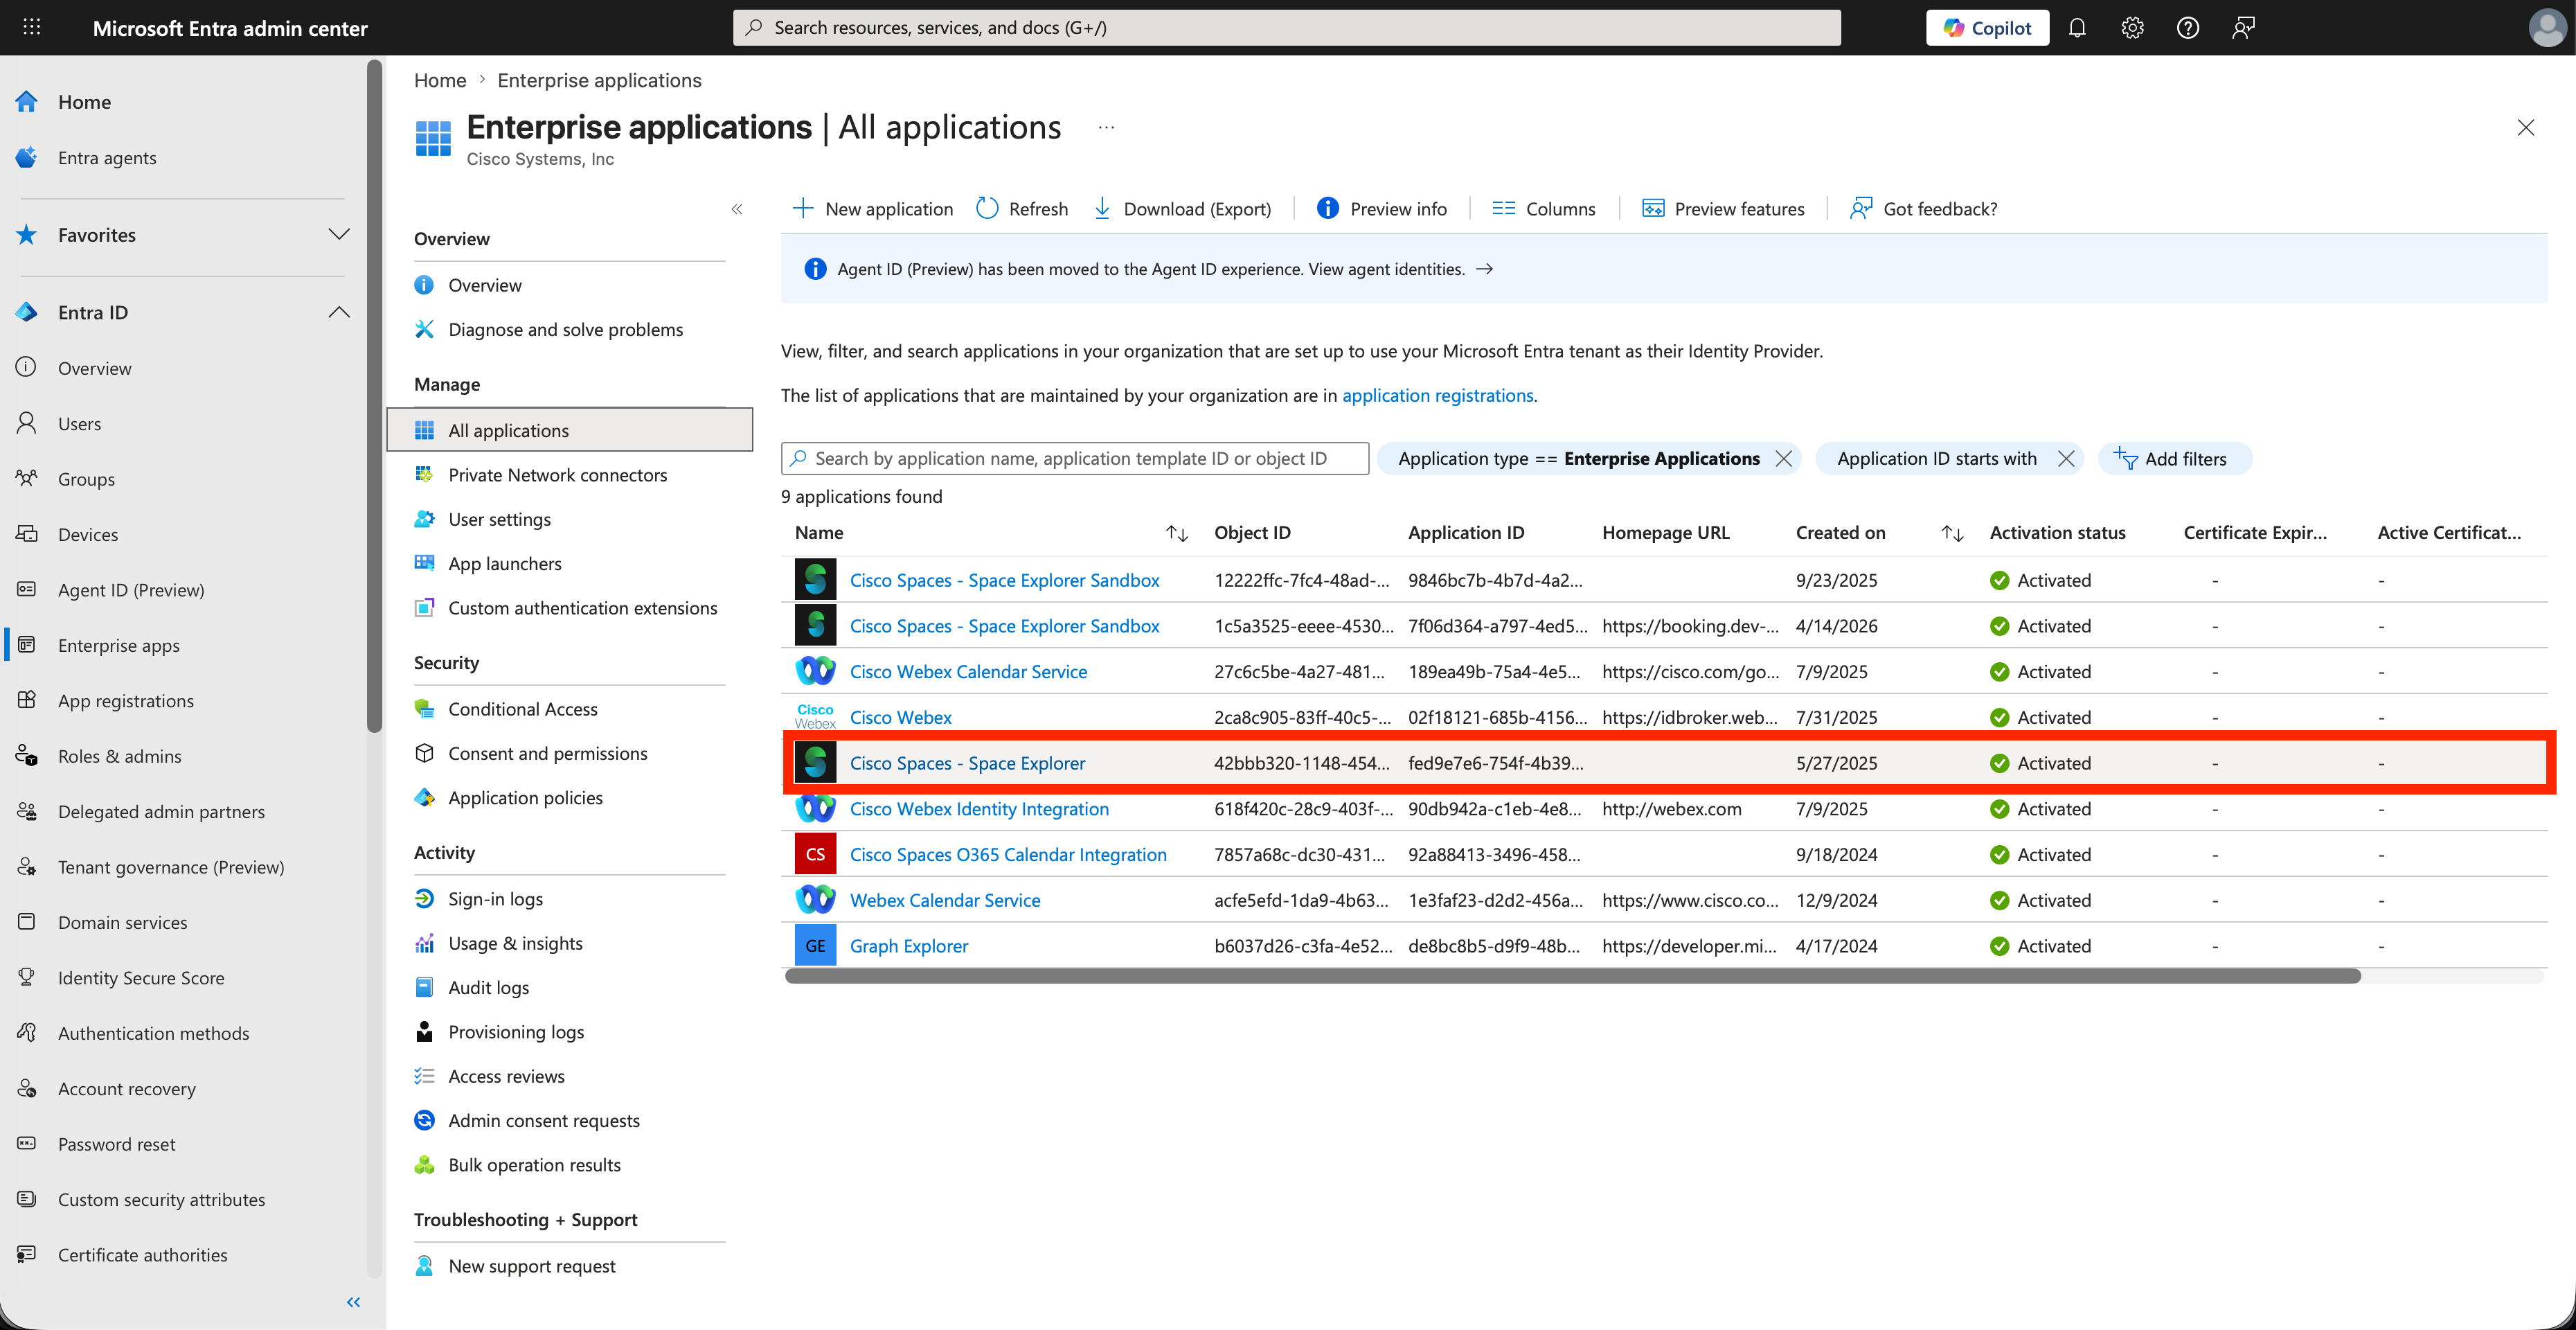
Task: Open Roles & admins icon item
Action: 27,755
